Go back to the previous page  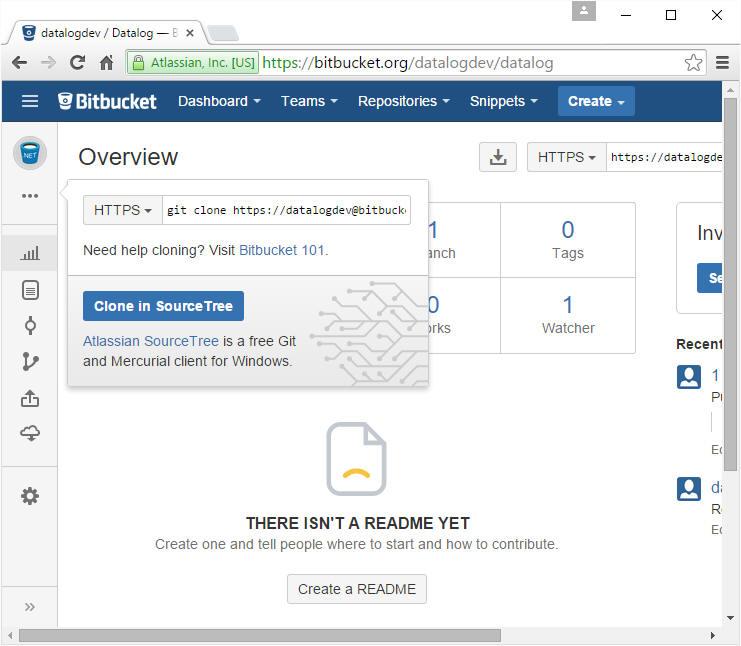(x=19, y=62)
